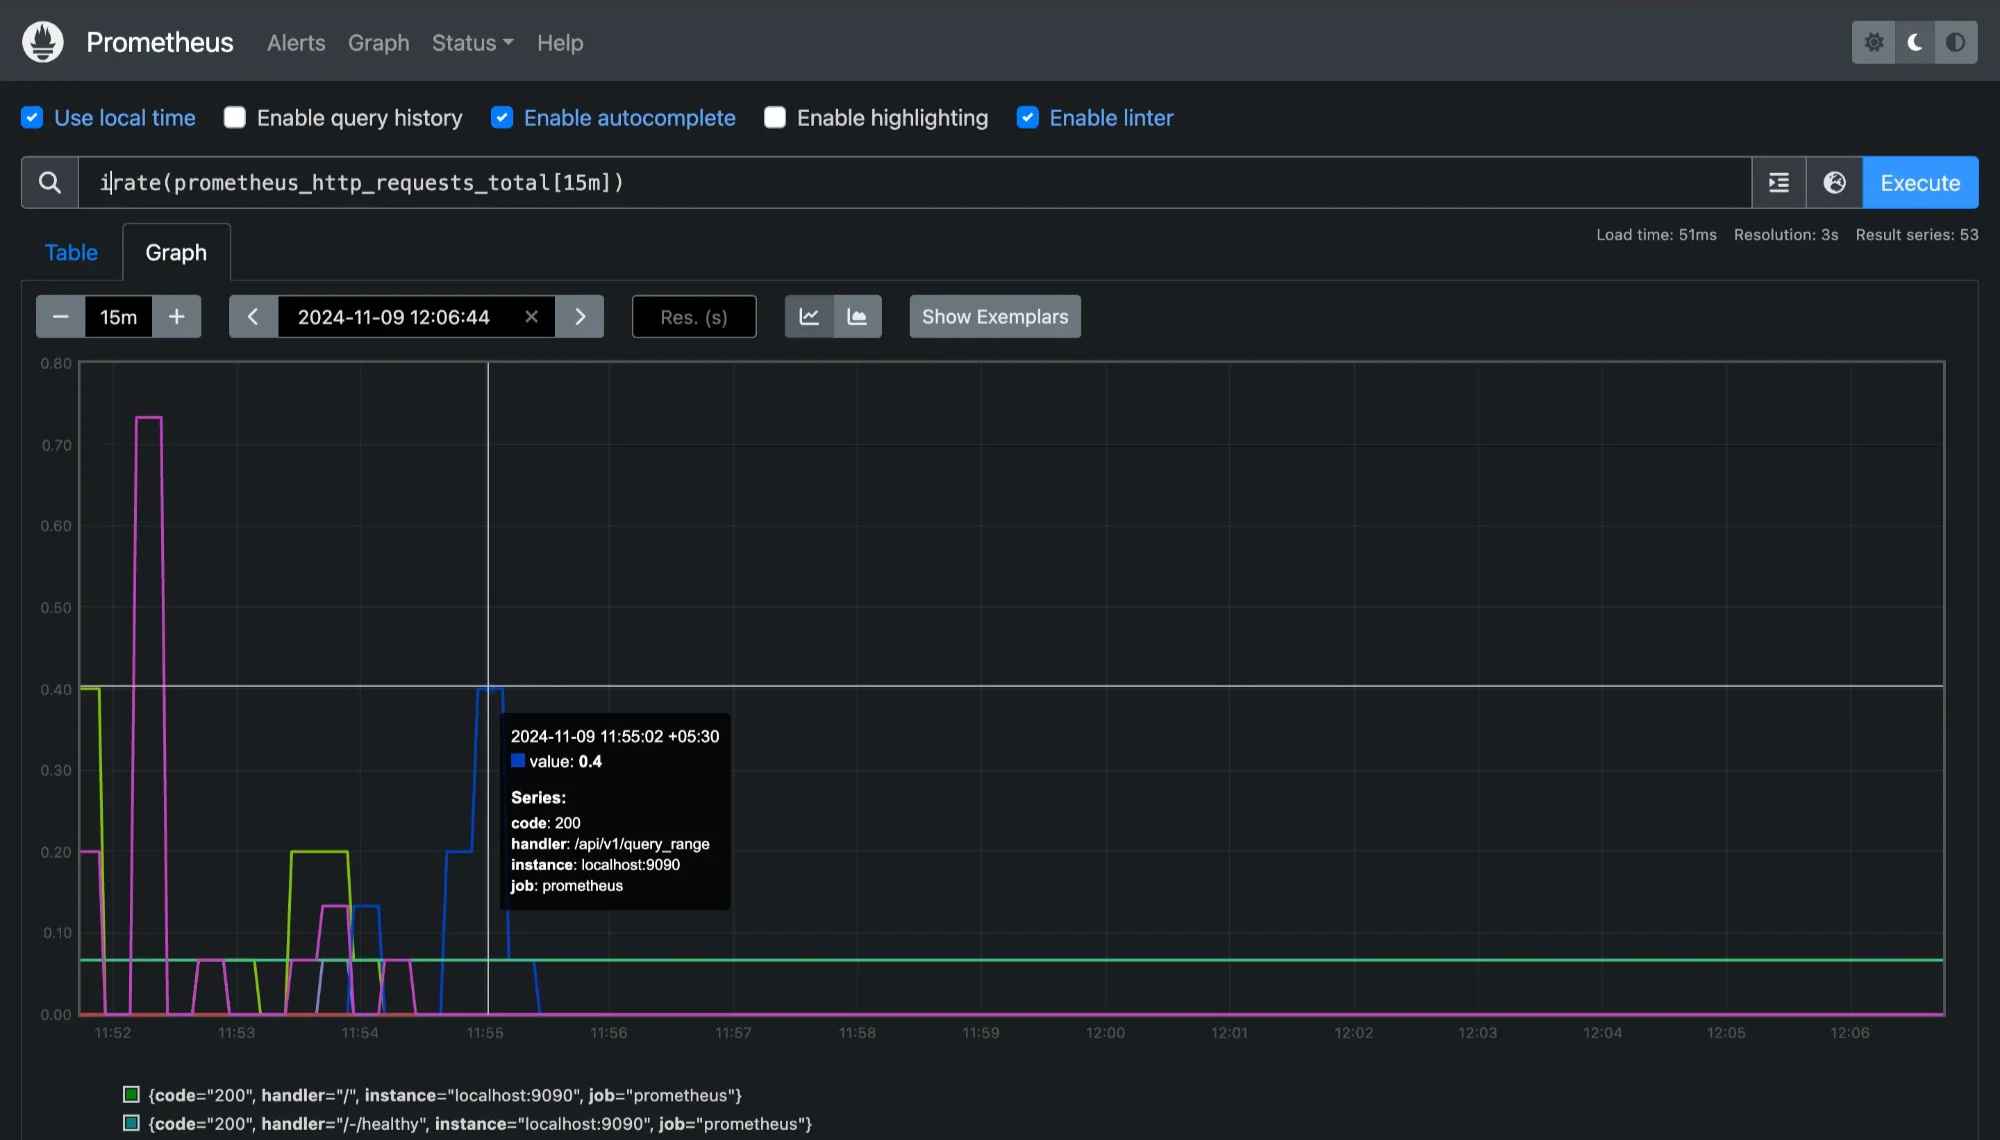
Task: Show unstacked line graph icon
Action: point(809,317)
